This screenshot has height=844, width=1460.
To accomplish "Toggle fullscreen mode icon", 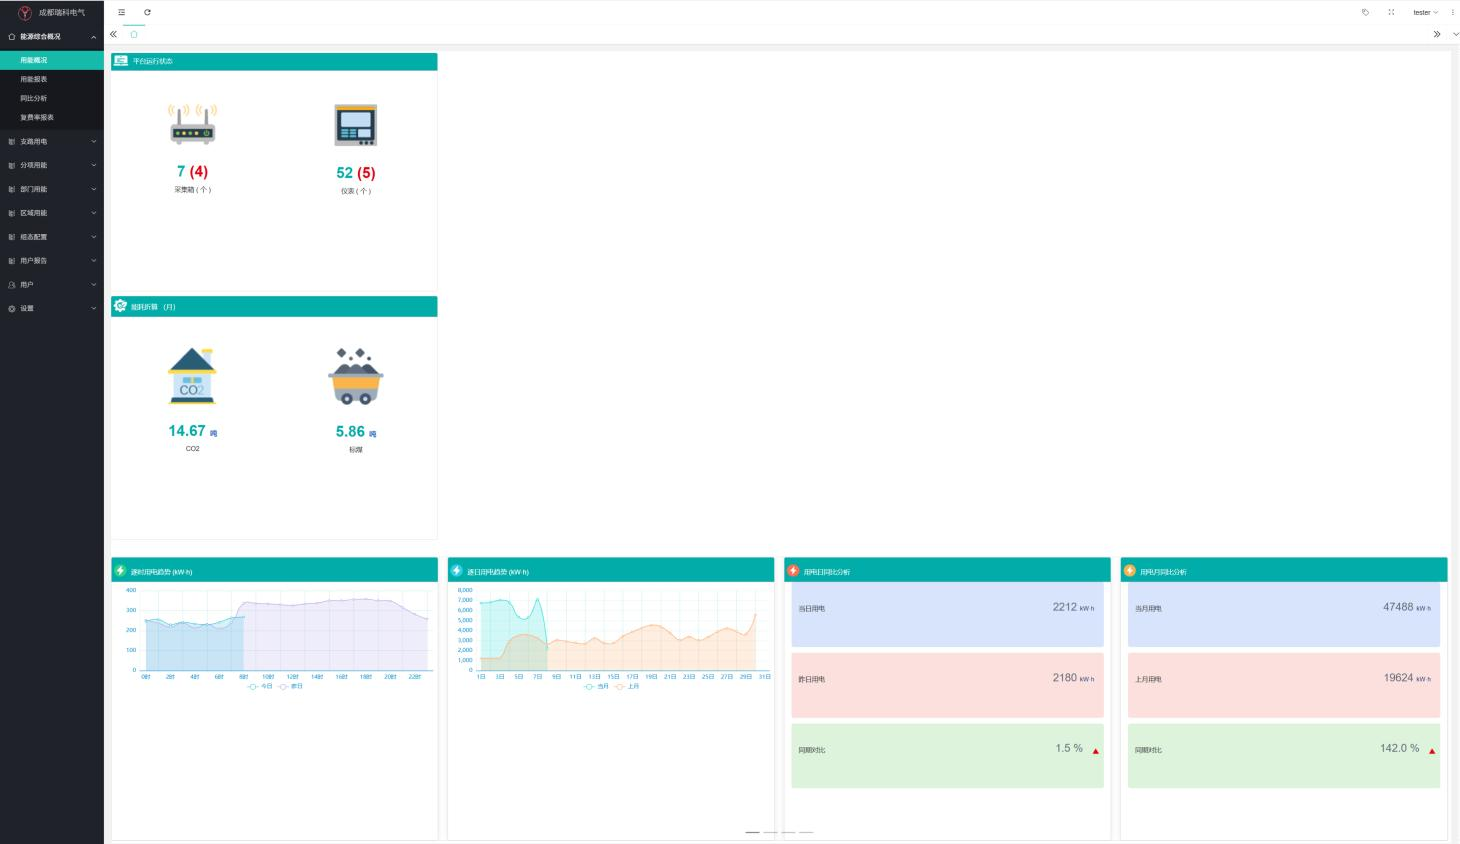I will 1391,12.
